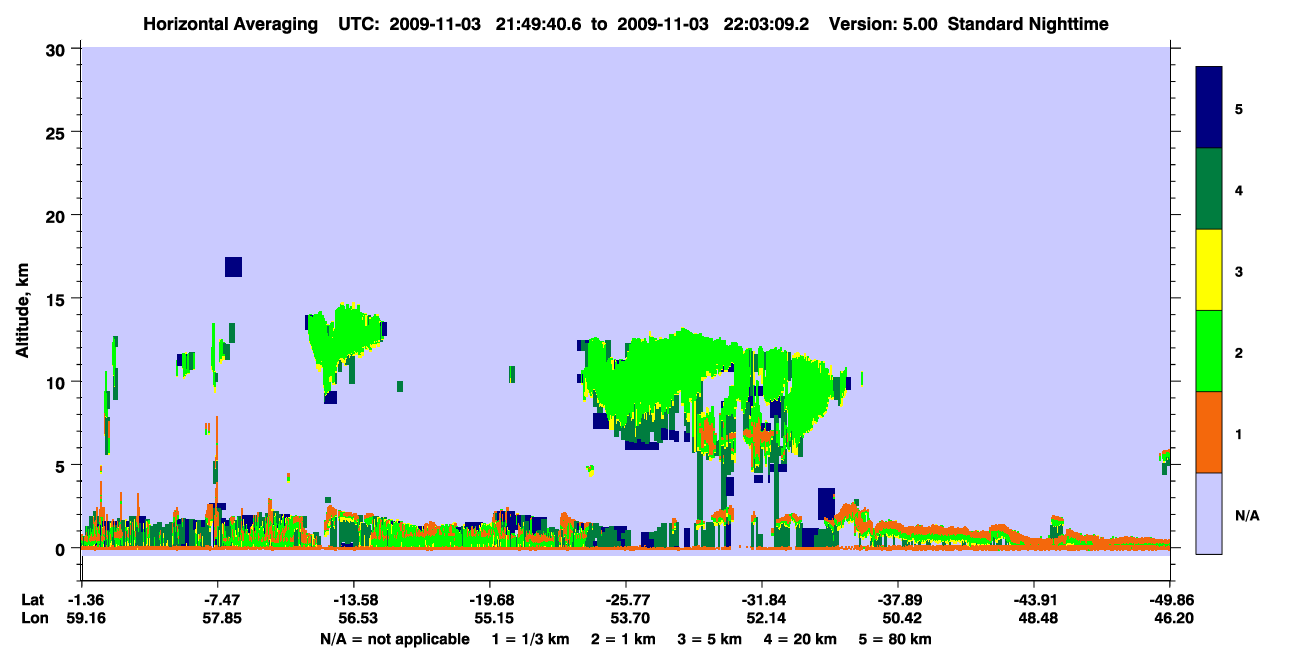Click the dark blue color bar segment labeled 5
This screenshot has width=1300, height=667.
1209,108
